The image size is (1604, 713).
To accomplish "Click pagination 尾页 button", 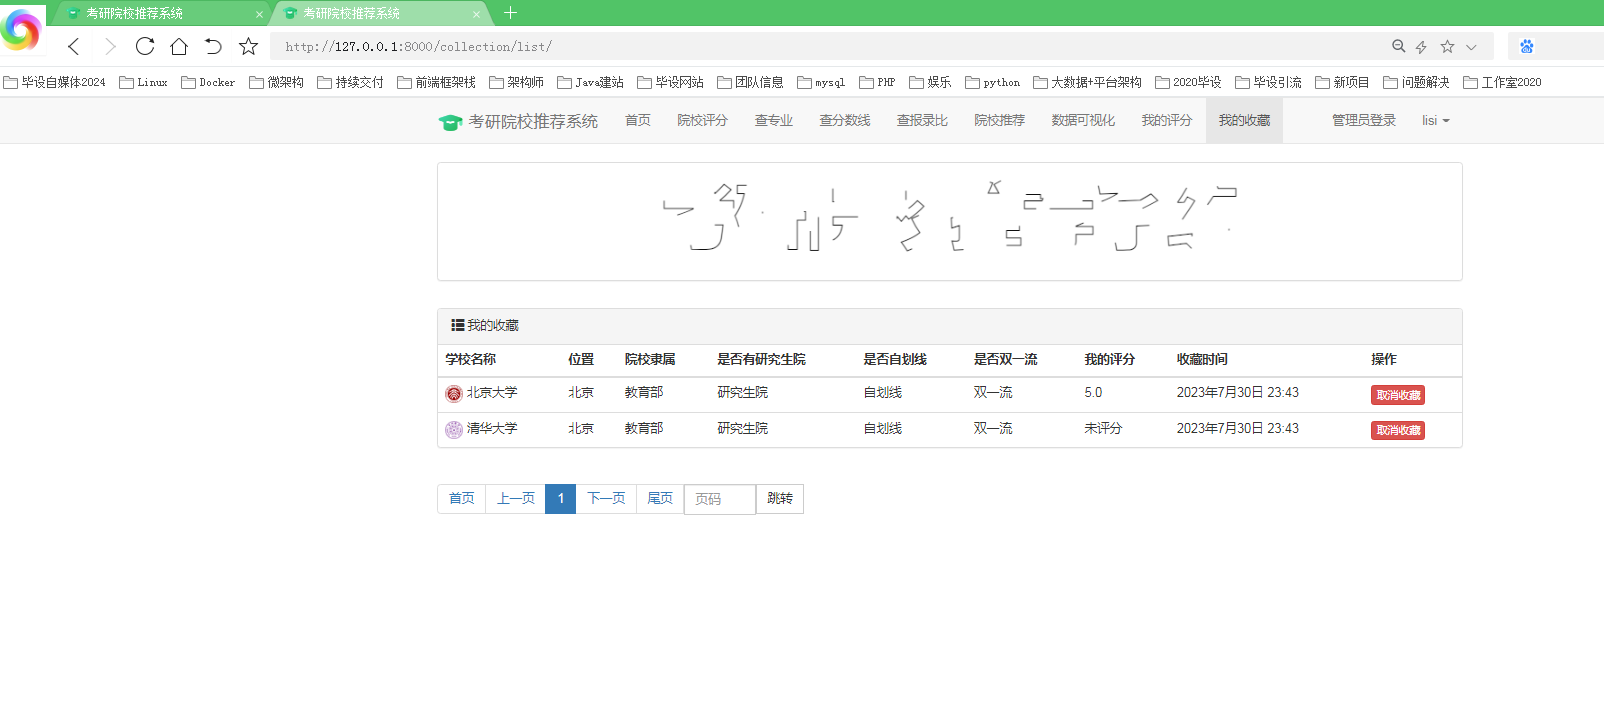I will point(660,499).
